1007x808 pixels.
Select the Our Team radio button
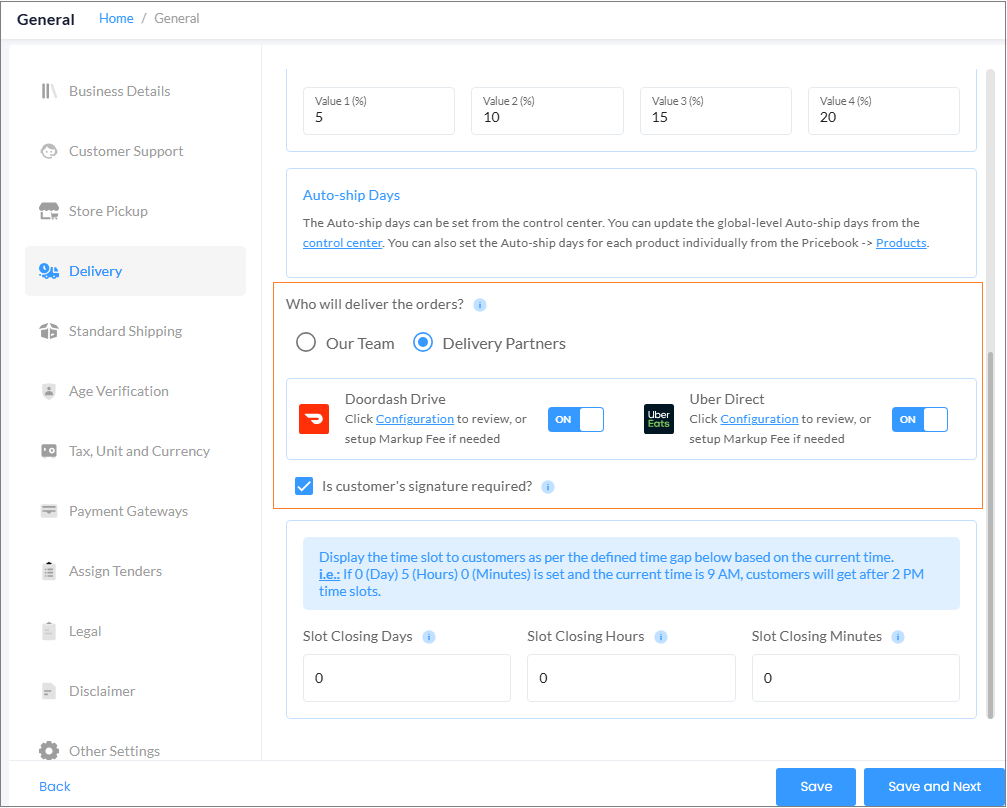pyautogui.click(x=306, y=342)
